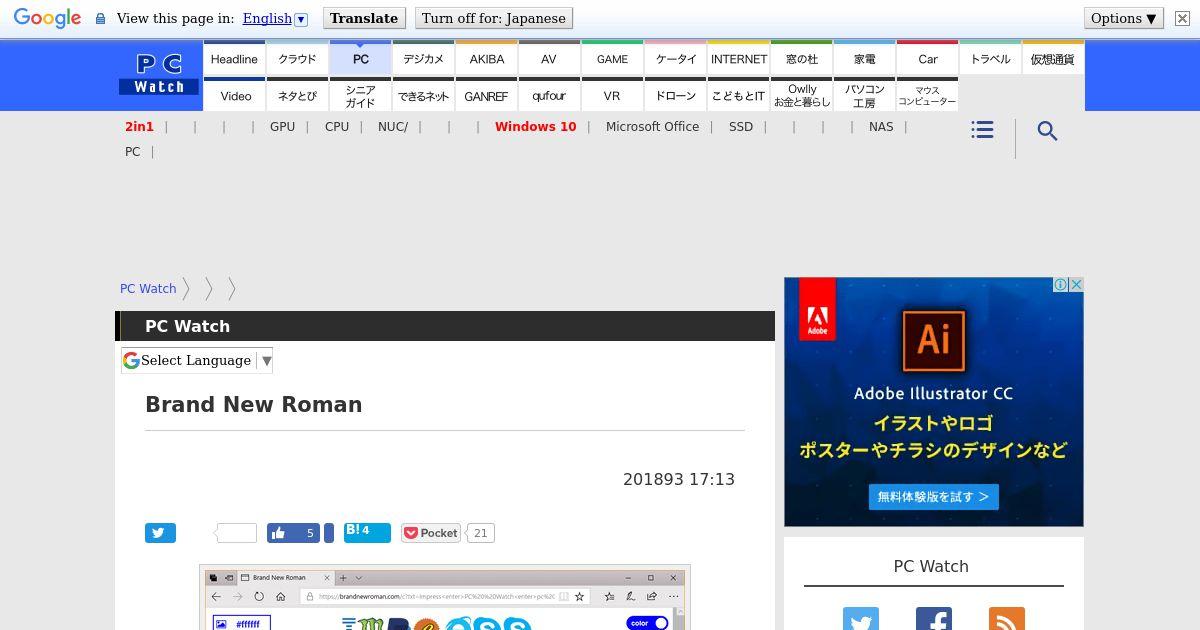Open the 仮想通貨 tab

(x=1053, y=59)
